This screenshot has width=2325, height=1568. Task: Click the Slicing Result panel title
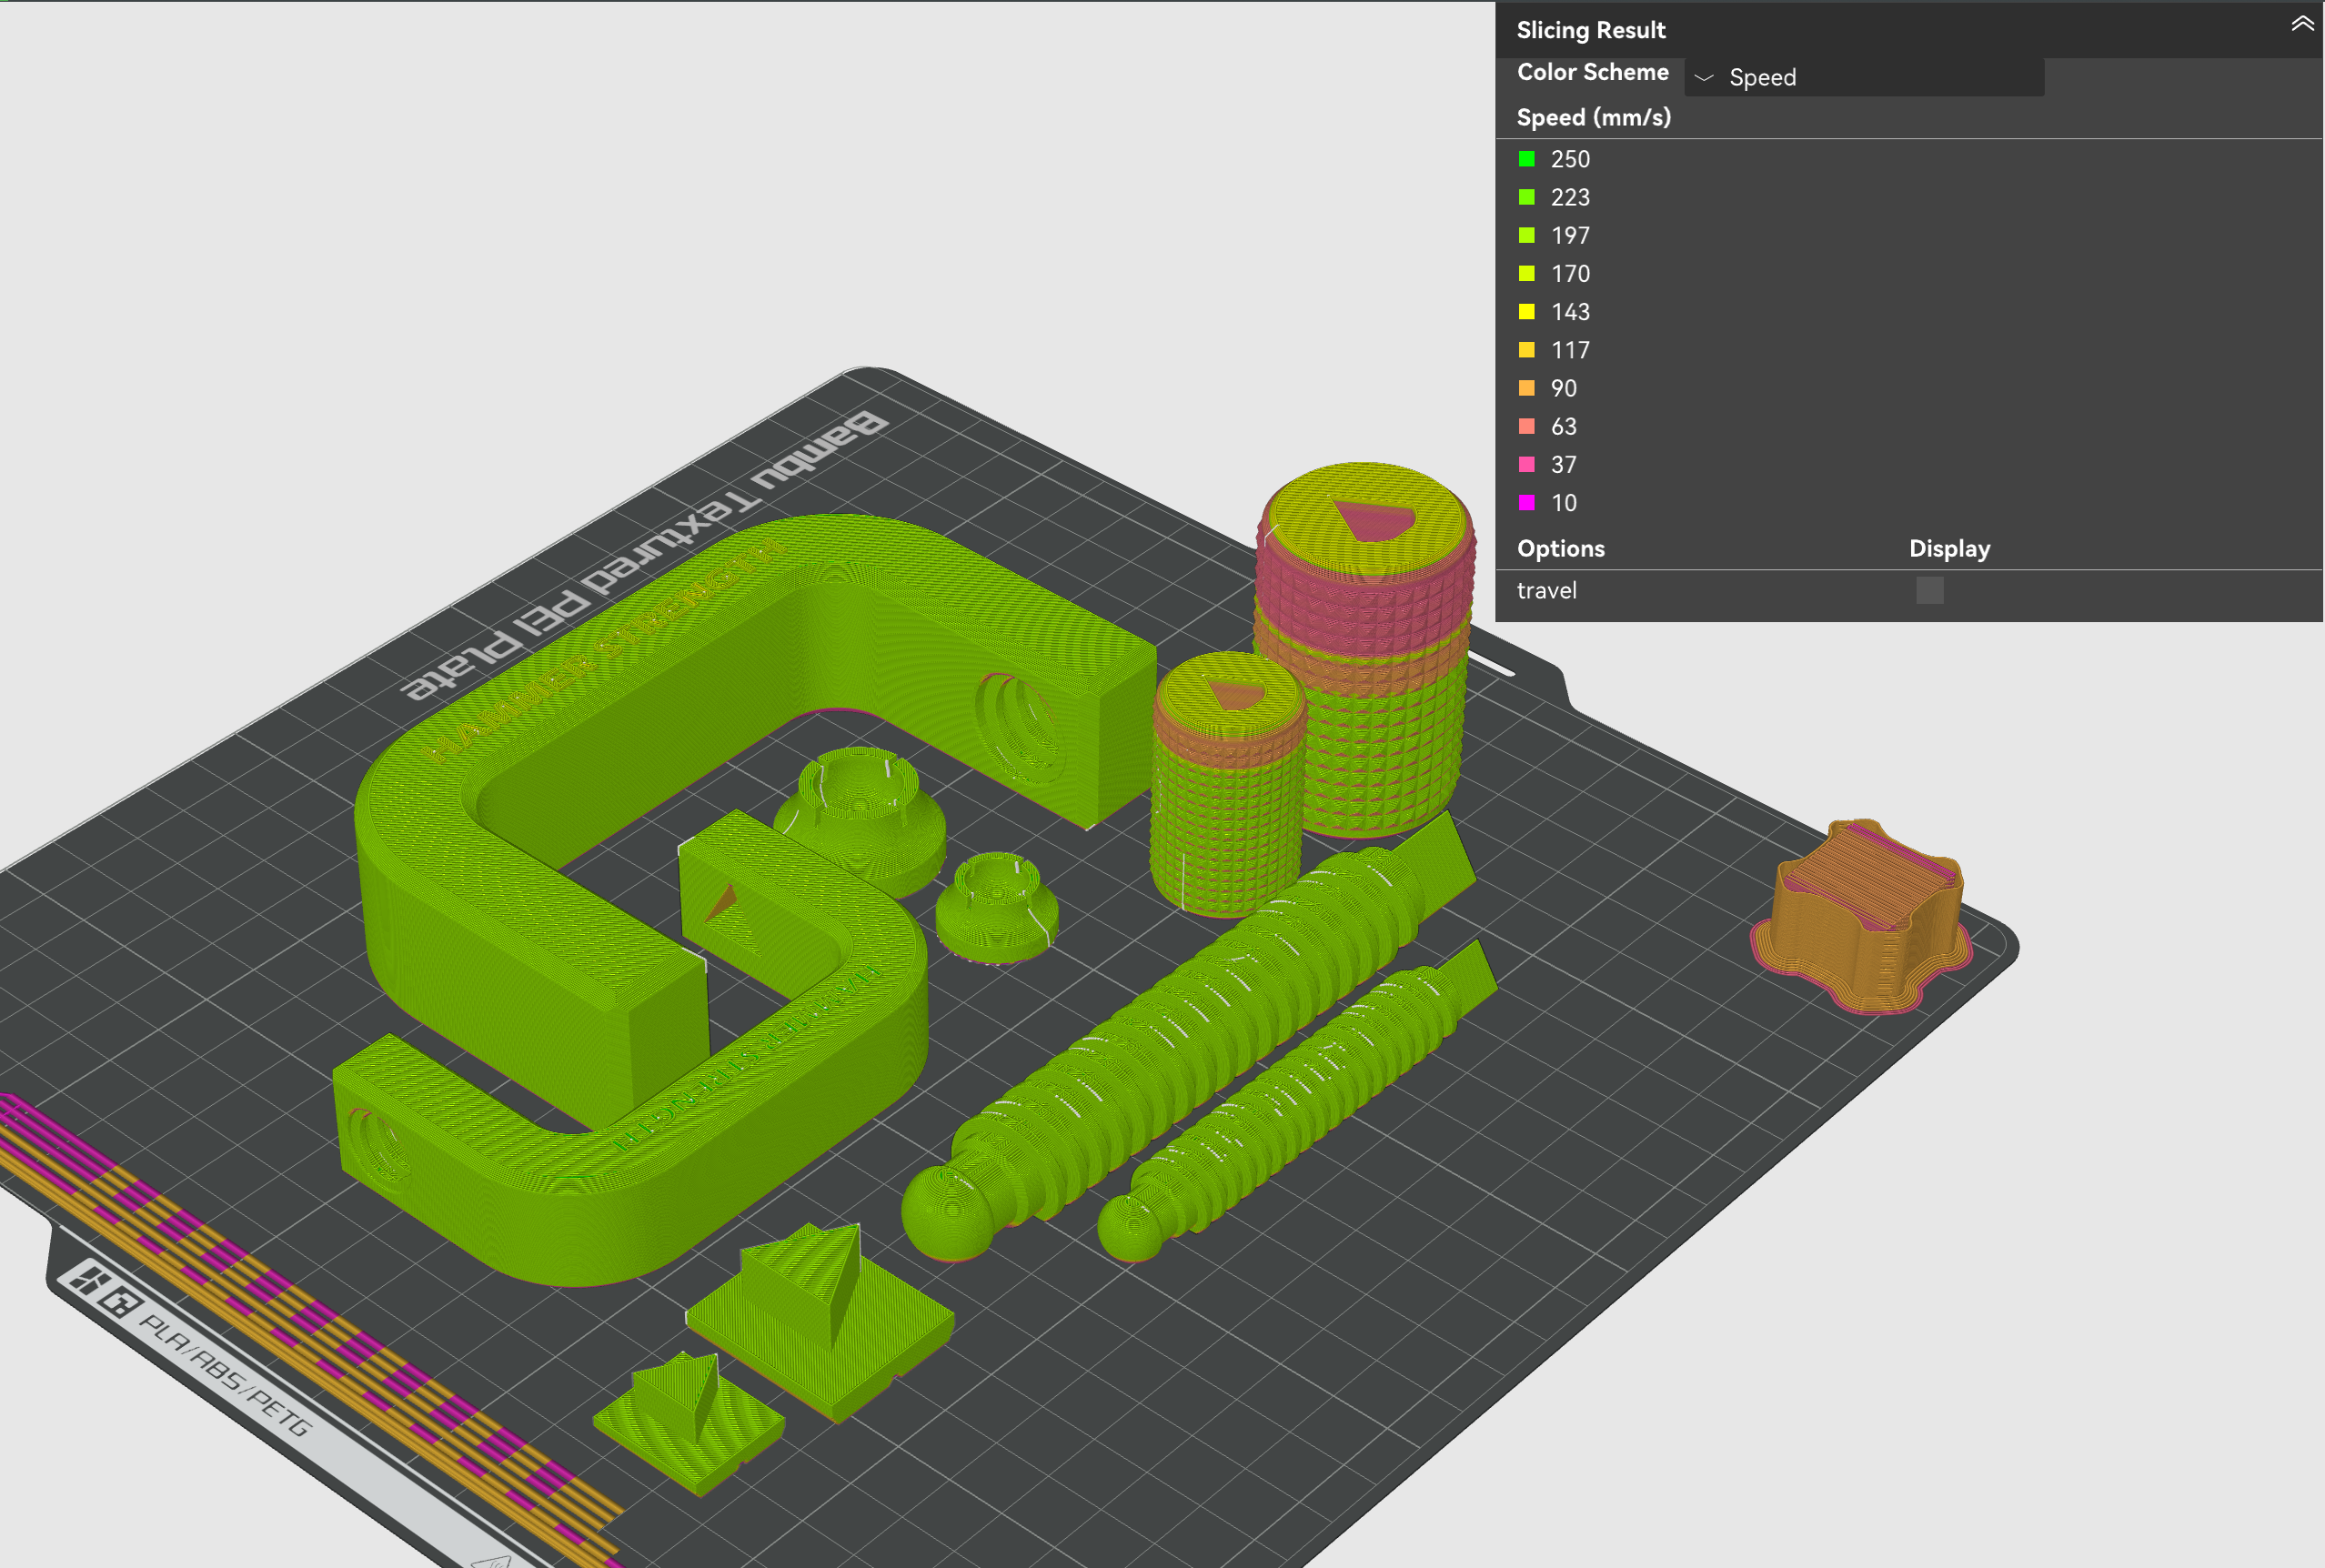pyautogui.click(x=1590, y=30)
